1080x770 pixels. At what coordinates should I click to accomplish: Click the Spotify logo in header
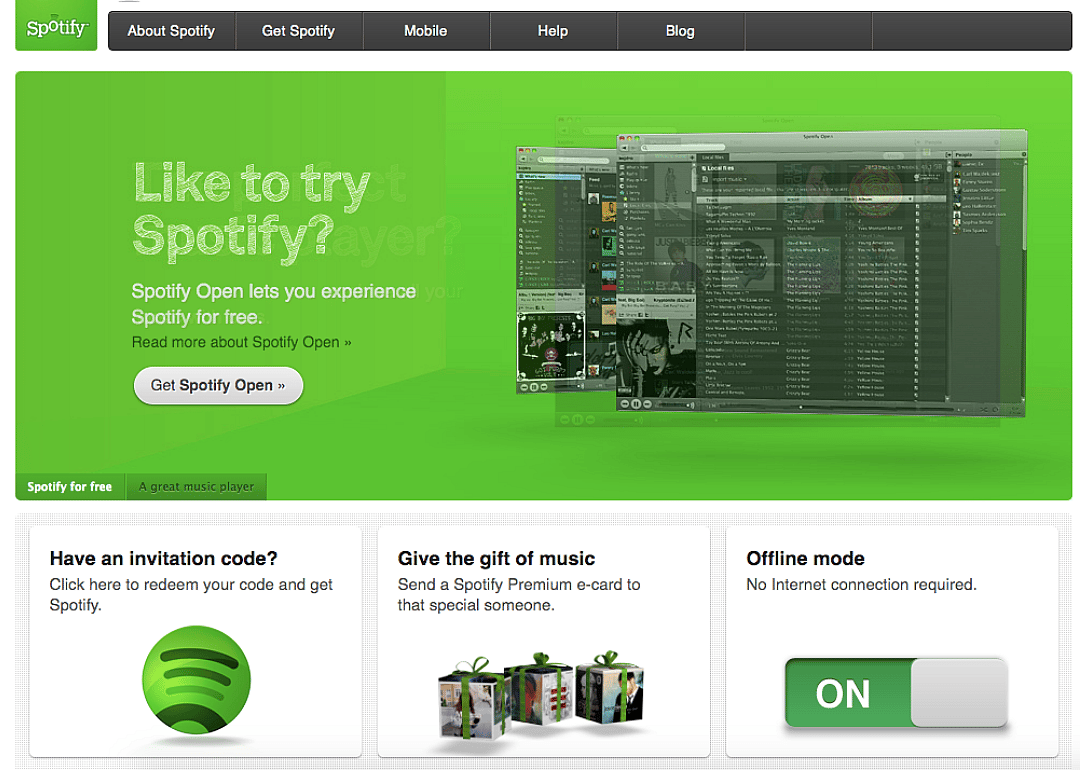pyautogui.click(x=56, y=25)
